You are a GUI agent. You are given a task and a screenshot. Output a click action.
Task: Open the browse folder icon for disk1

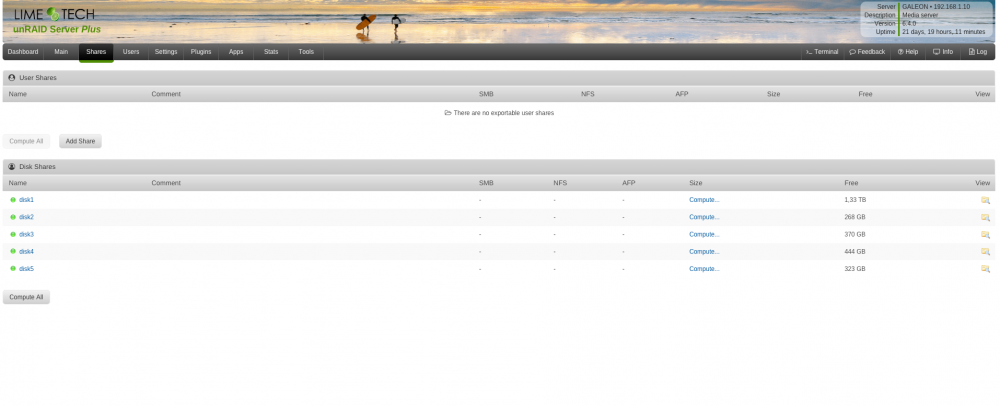click(x=985, y=200)
